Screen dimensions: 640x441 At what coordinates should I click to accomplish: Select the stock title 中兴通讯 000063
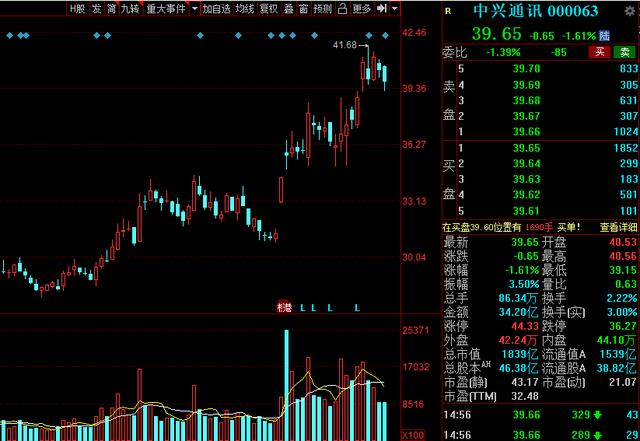pyautogui.click(x=536, y=11)
